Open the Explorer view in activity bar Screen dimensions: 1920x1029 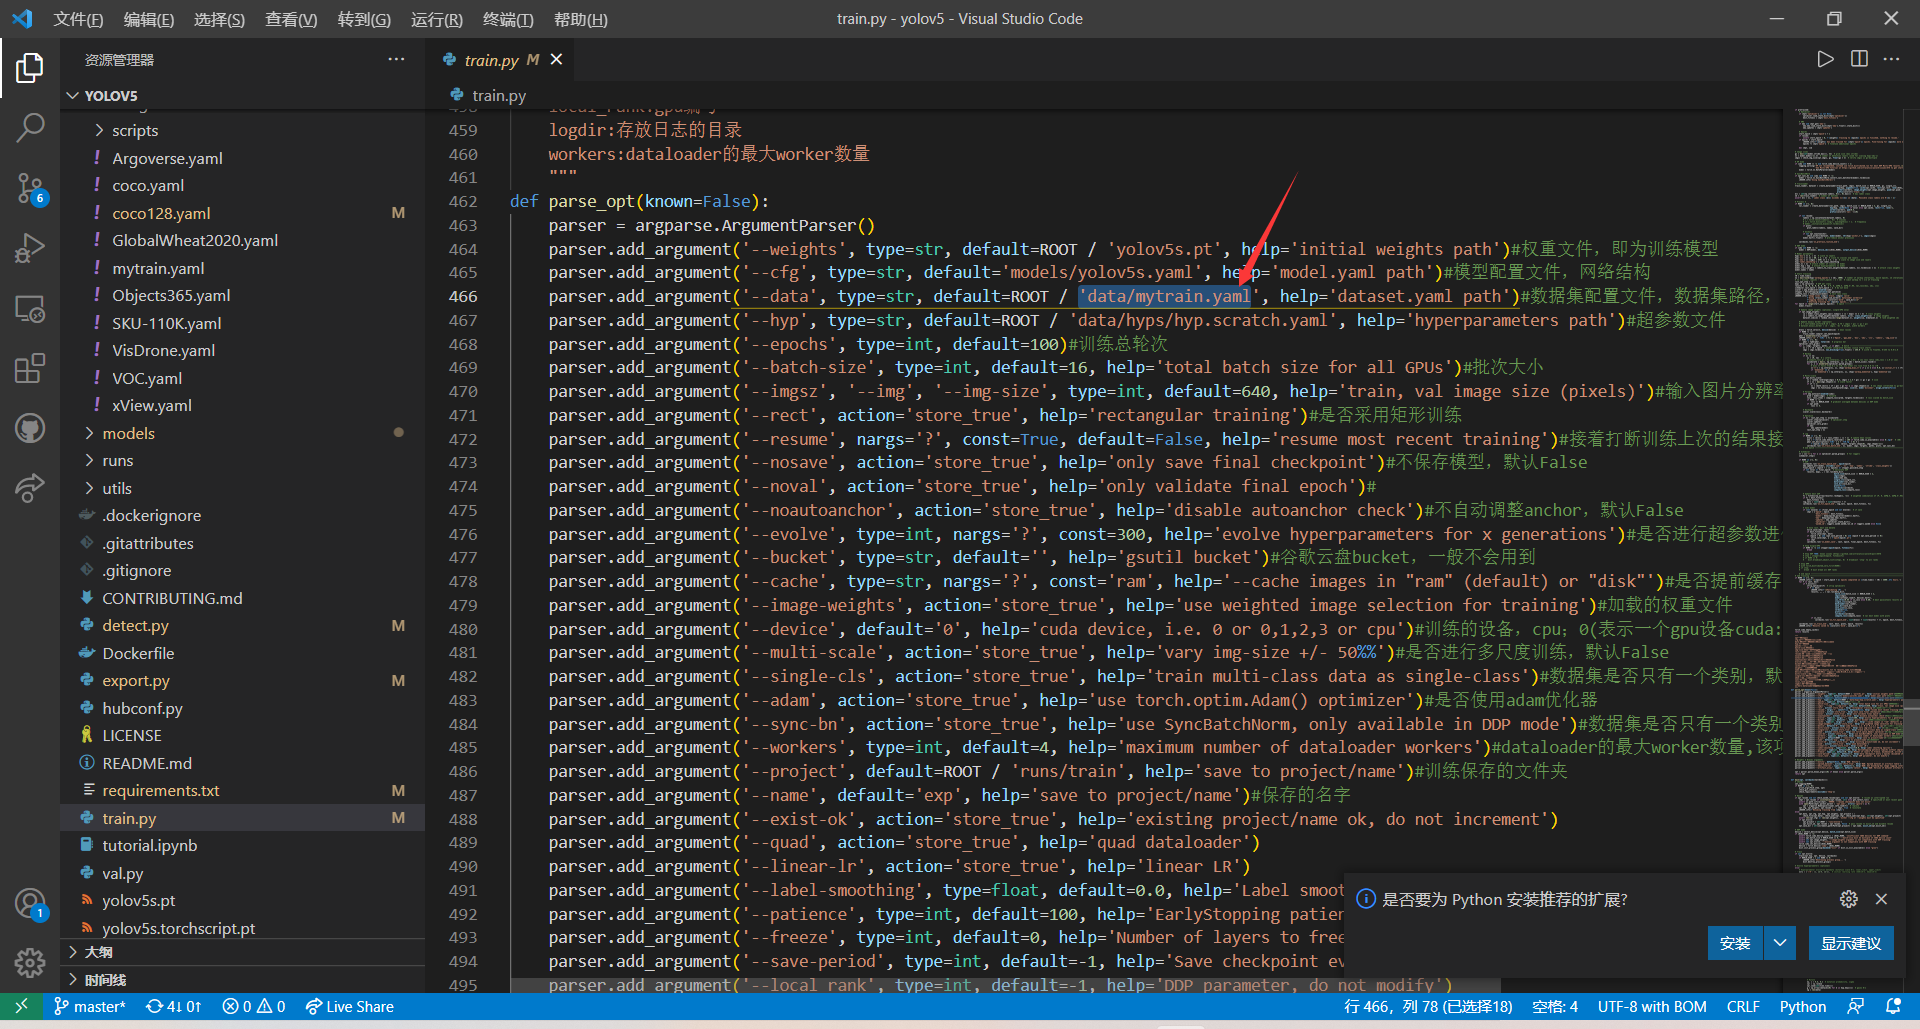[30, 68]
